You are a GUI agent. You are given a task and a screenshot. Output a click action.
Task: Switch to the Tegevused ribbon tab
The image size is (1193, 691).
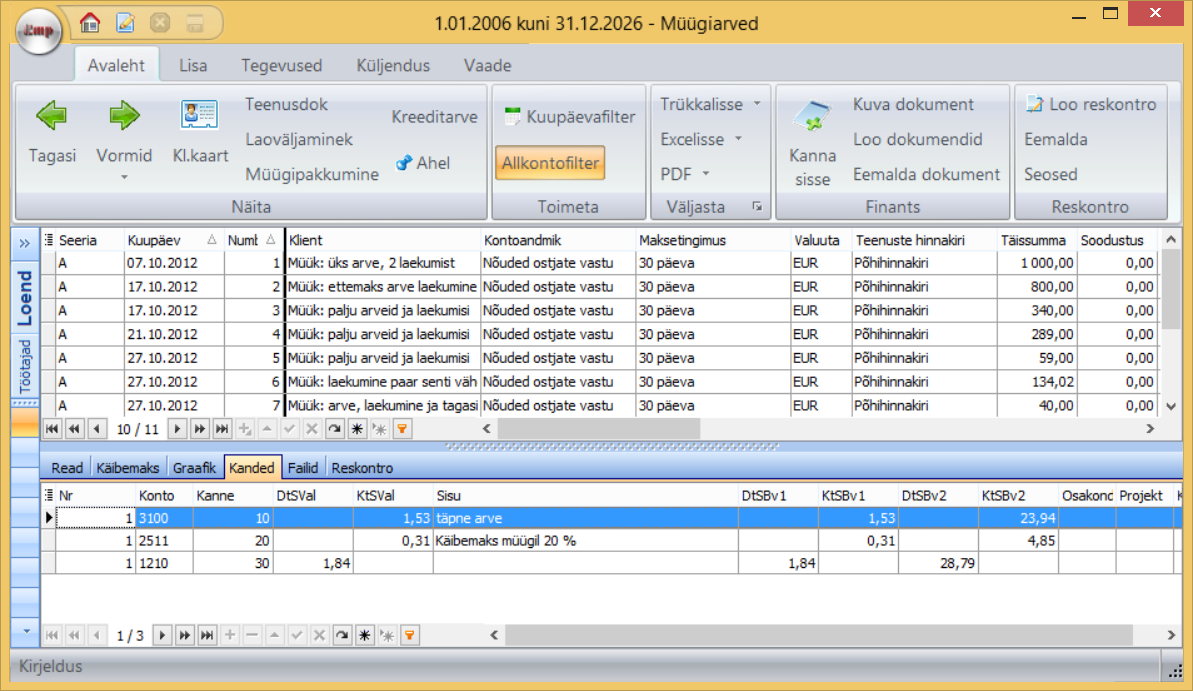coord(281,66)
